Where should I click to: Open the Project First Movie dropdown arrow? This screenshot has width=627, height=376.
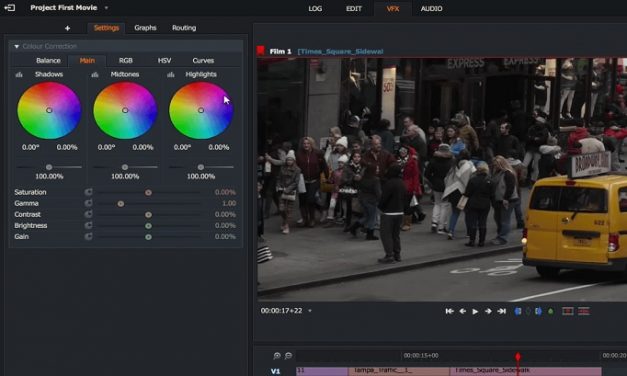point(106,8)
